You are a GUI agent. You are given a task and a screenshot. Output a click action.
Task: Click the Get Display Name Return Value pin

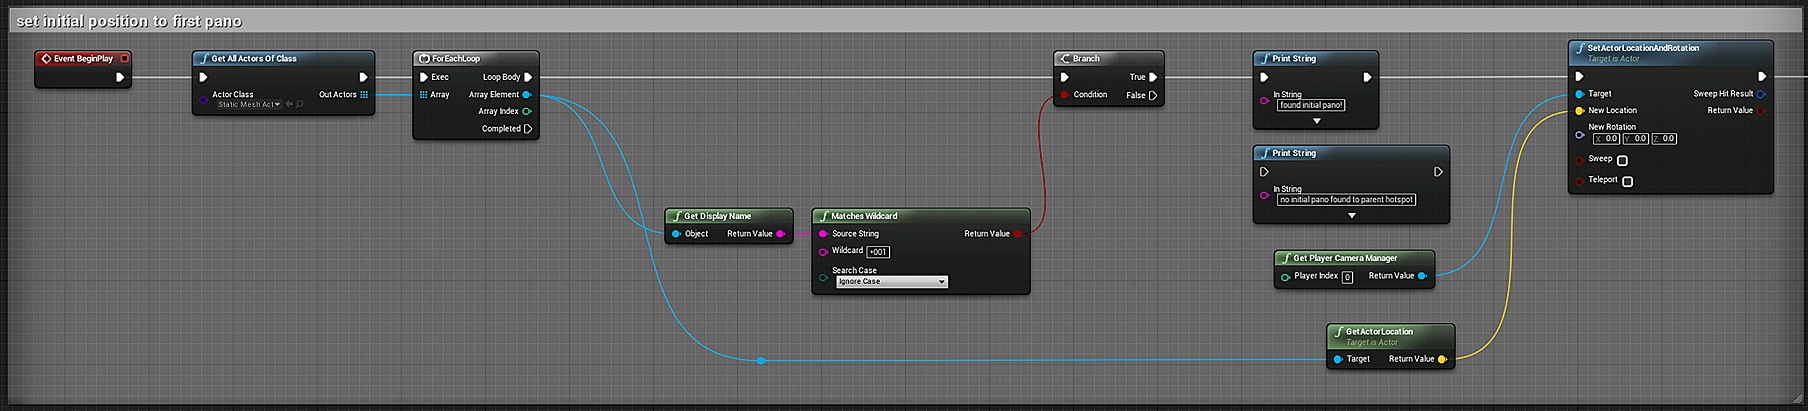[780, 234]
